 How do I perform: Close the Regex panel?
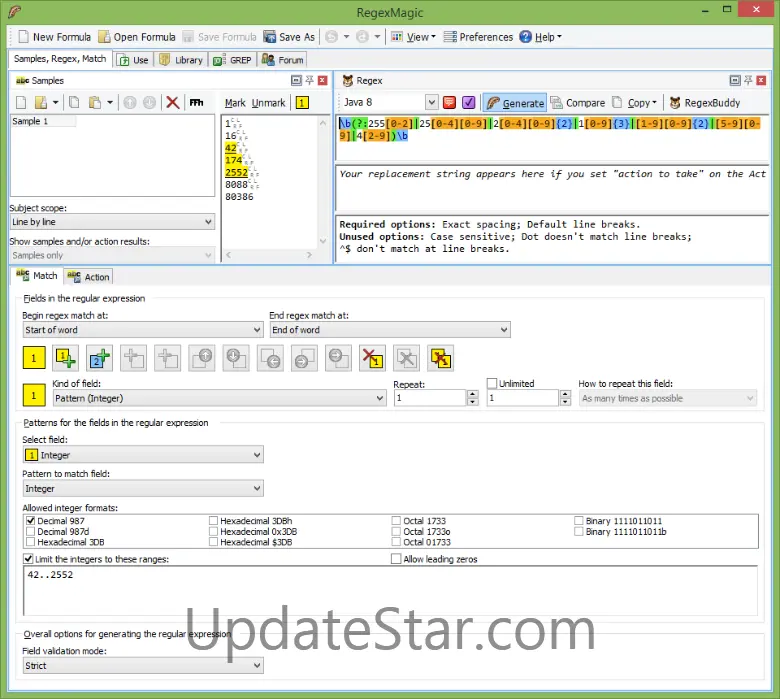tap(761, 80)
